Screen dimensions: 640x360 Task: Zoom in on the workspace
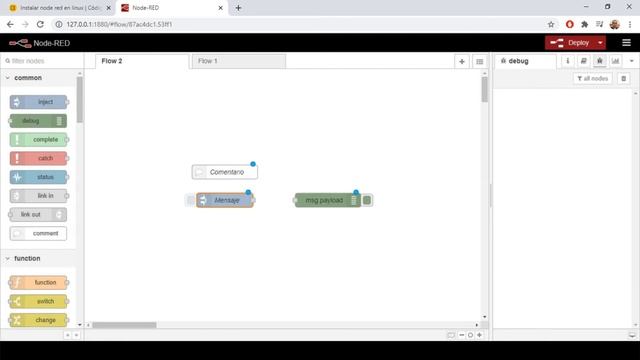(480, 335)
